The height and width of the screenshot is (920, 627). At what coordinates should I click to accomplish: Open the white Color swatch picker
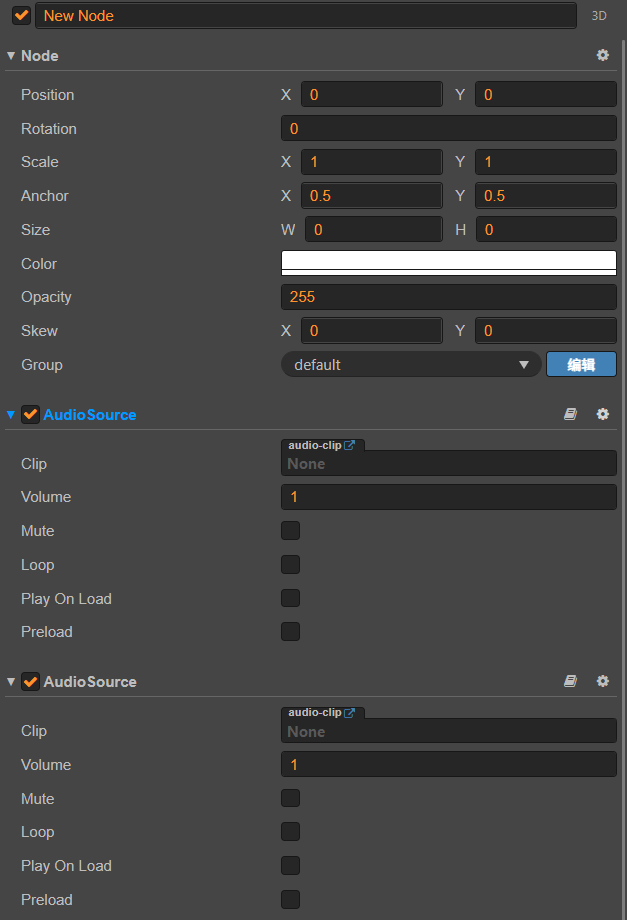point(448,263)
